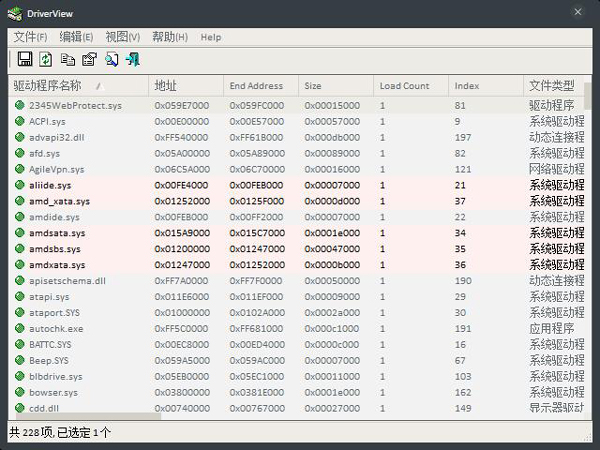The width and height of the screenshot is (600, 450).
Task: Click the green icon beside amdide.sys
Action: [20, 217]
